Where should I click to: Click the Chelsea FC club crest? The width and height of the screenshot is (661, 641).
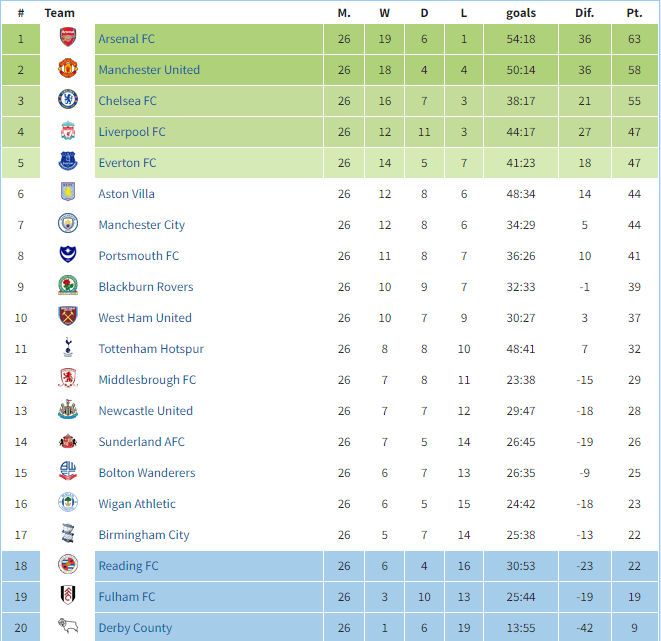68,101
